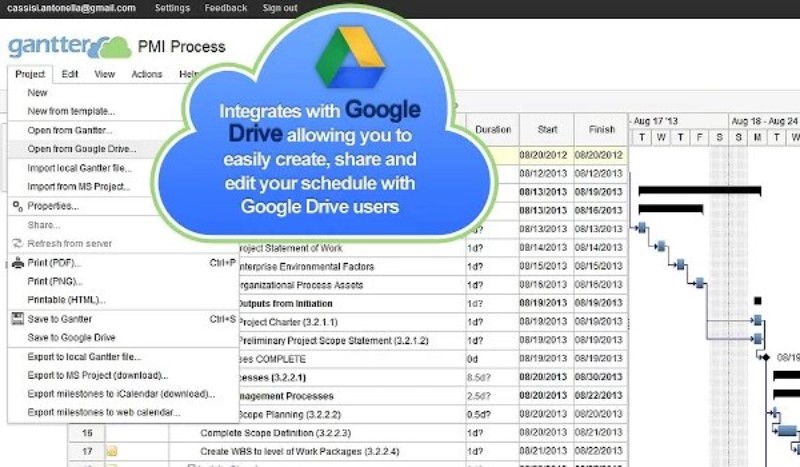
Task: Select Save to Google Drive
Action: coord(71,338)
